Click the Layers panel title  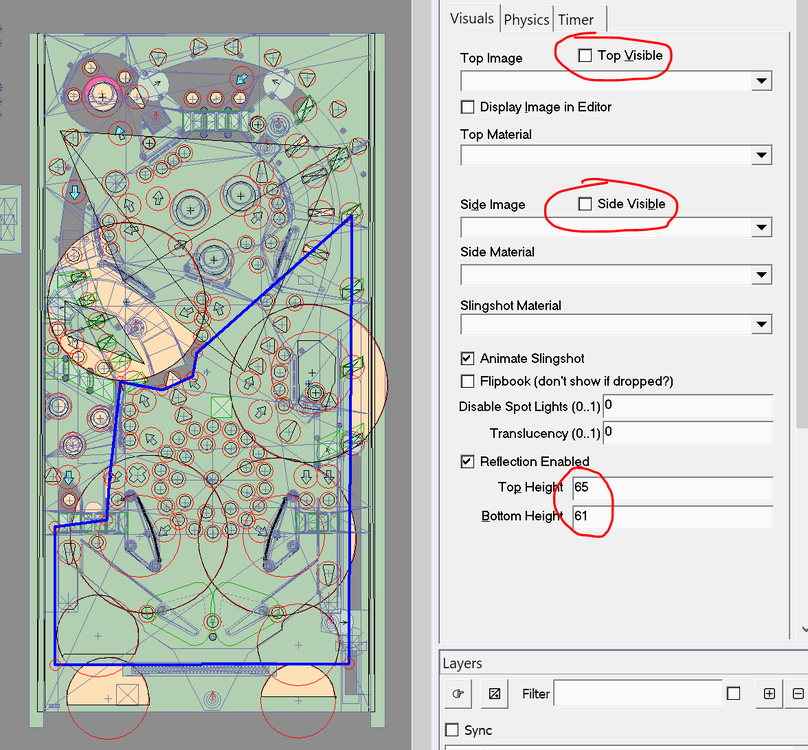click(x=462, y=663)
